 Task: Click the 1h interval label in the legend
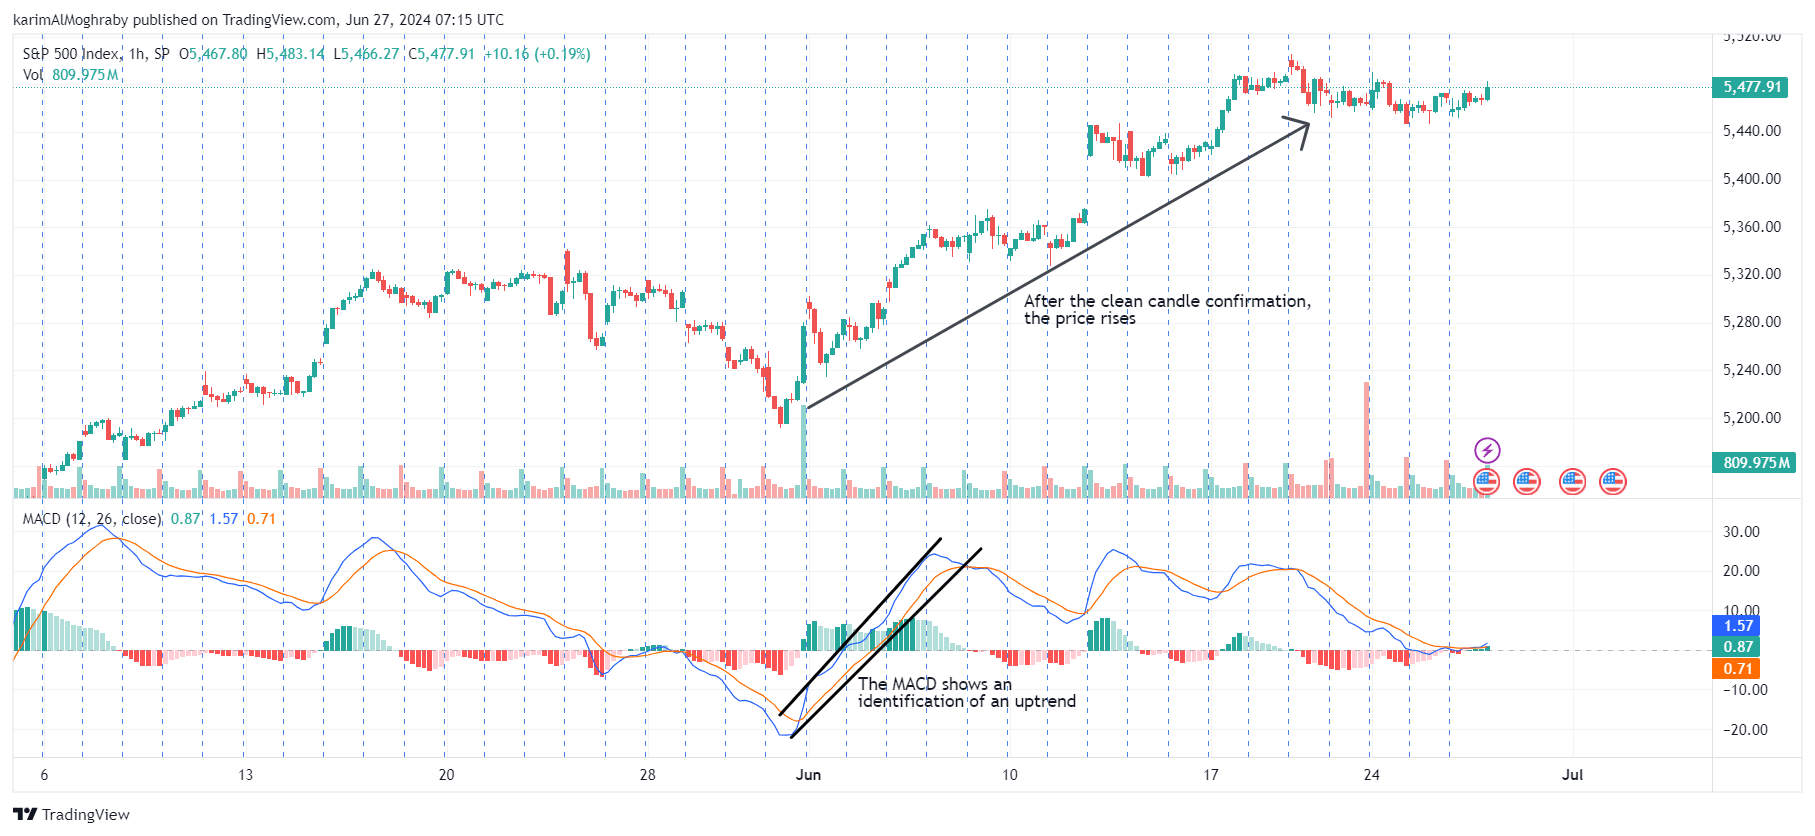pos(137,54)
